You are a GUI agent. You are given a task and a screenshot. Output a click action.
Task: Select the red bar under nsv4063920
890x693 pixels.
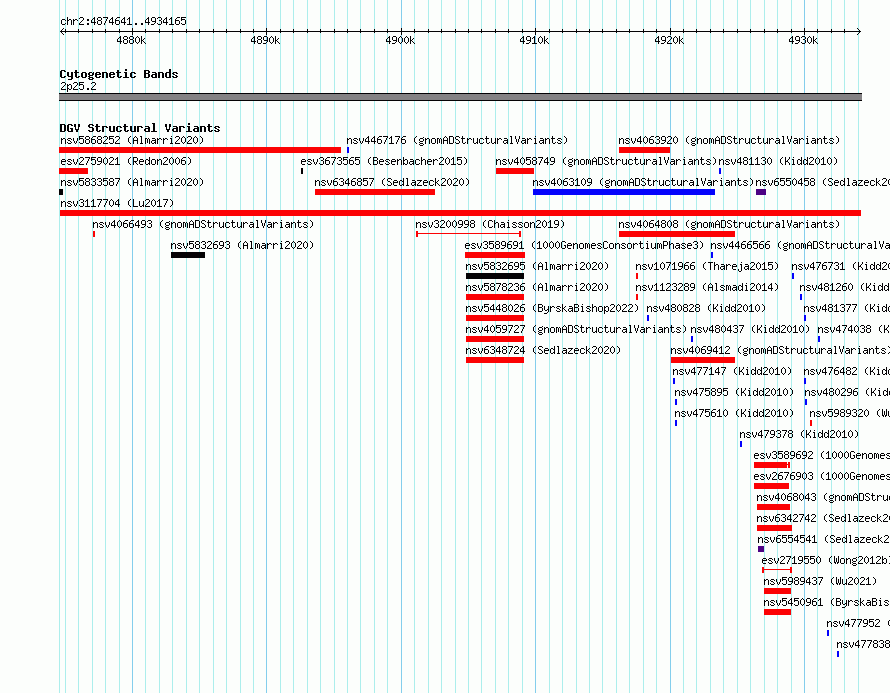pyautogui.click(x=644, y=150)
